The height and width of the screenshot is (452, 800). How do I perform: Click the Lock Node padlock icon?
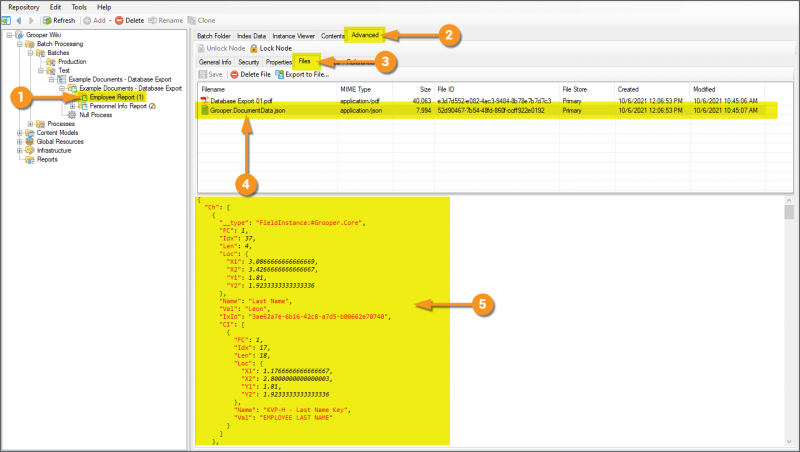point(253,48)
